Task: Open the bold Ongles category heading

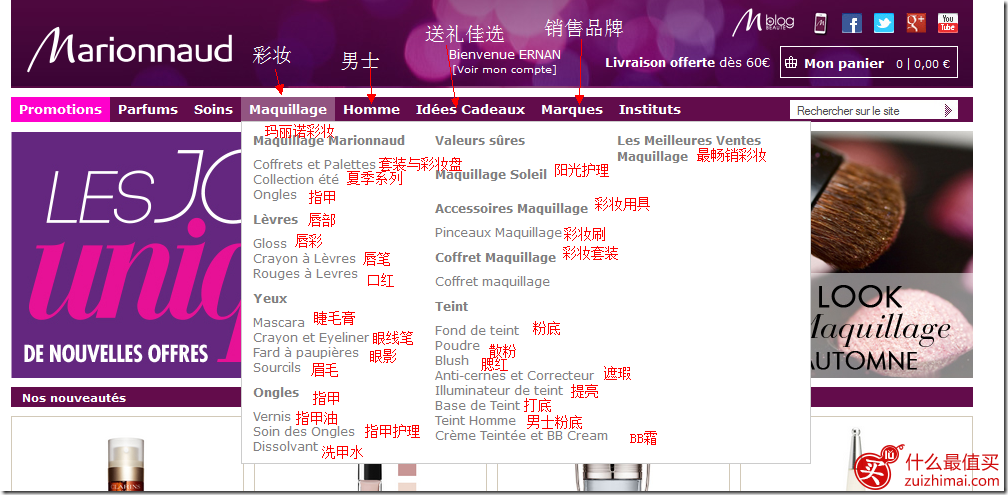Action: pos(276,392)
